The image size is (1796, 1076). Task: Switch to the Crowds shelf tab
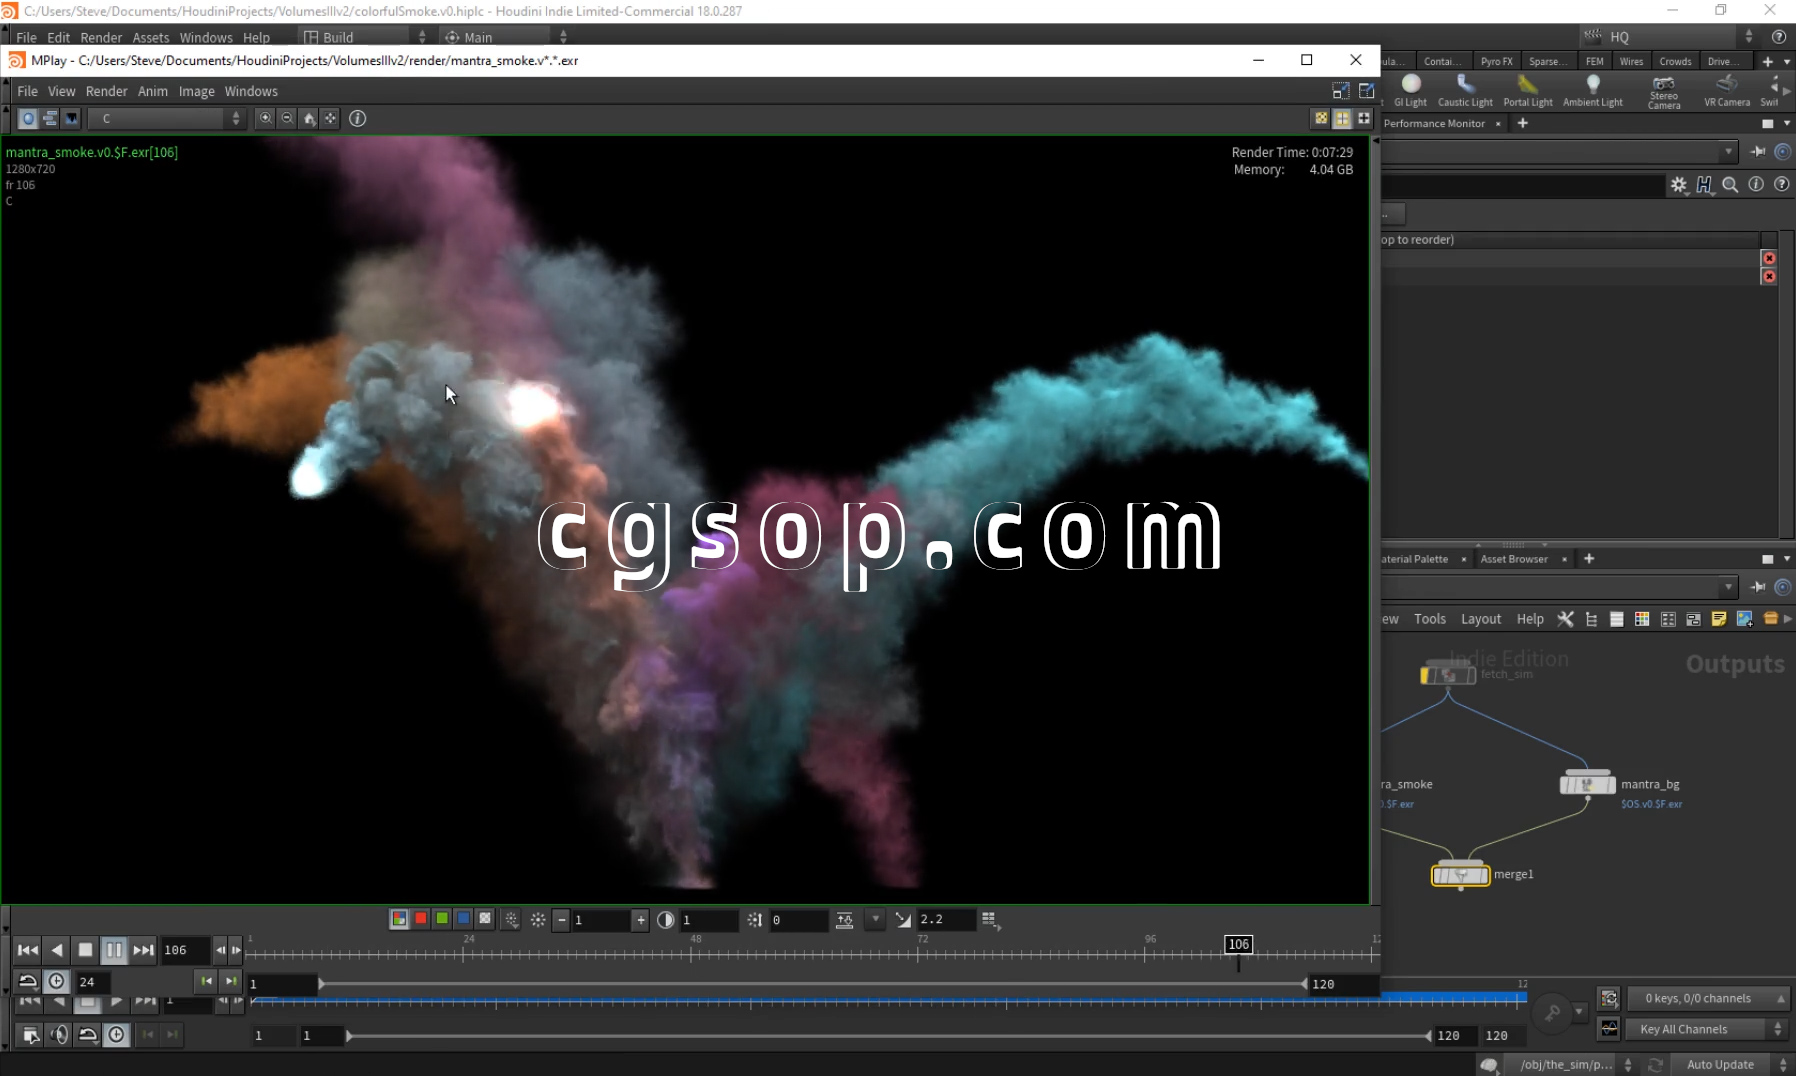1676,61
